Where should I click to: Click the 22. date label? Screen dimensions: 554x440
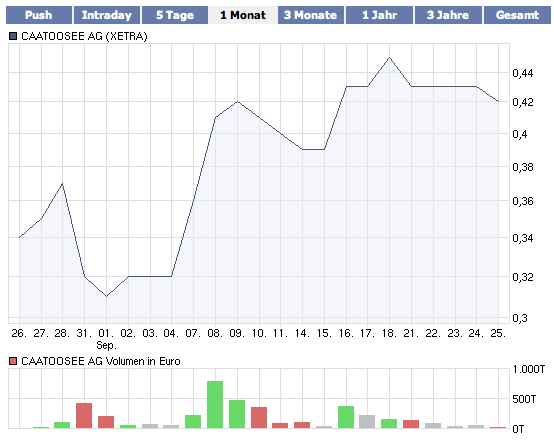pos(433,333)
